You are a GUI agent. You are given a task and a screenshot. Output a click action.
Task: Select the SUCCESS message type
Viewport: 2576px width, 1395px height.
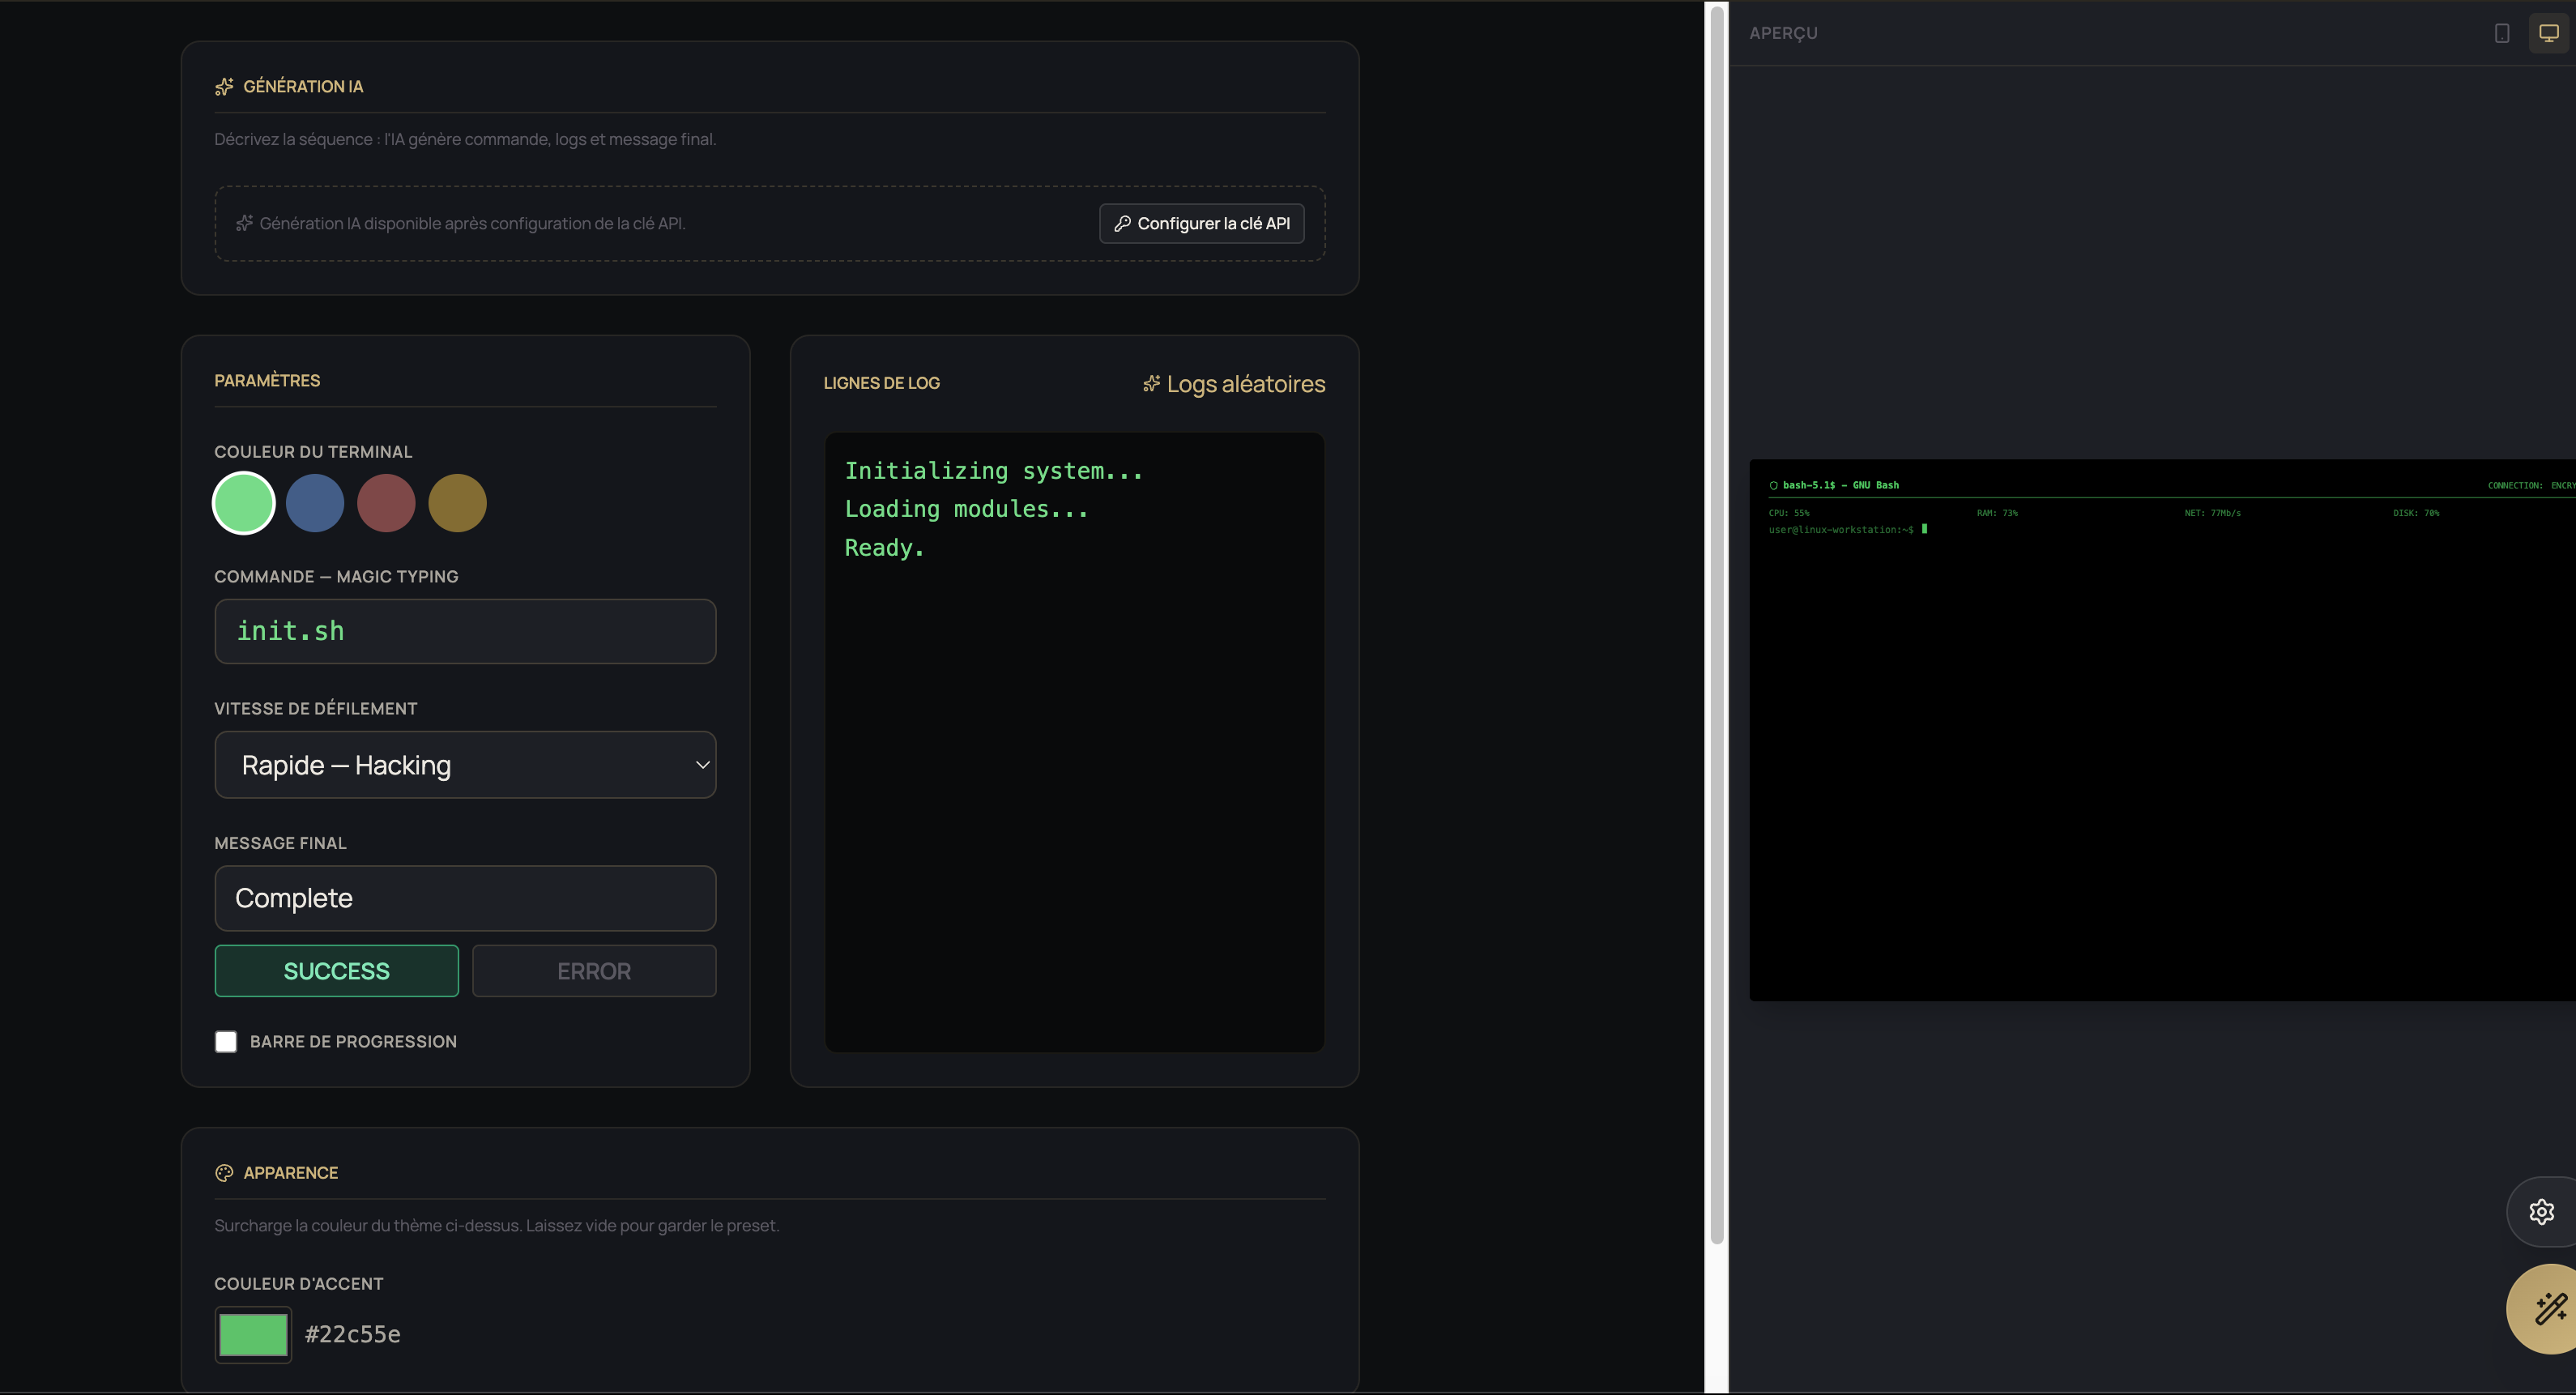pyautogui.click(x=336, y=971)
